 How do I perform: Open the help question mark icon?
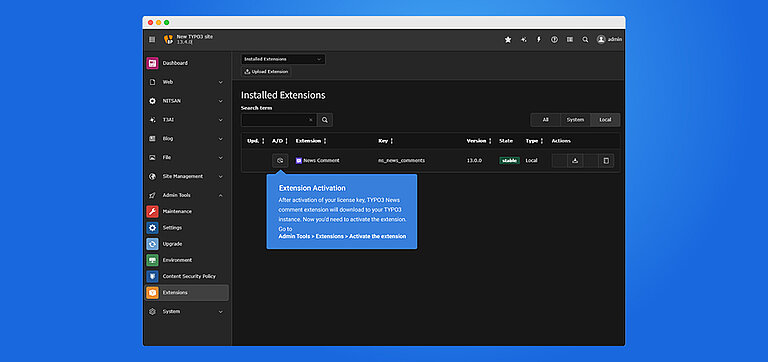[554, 40]
